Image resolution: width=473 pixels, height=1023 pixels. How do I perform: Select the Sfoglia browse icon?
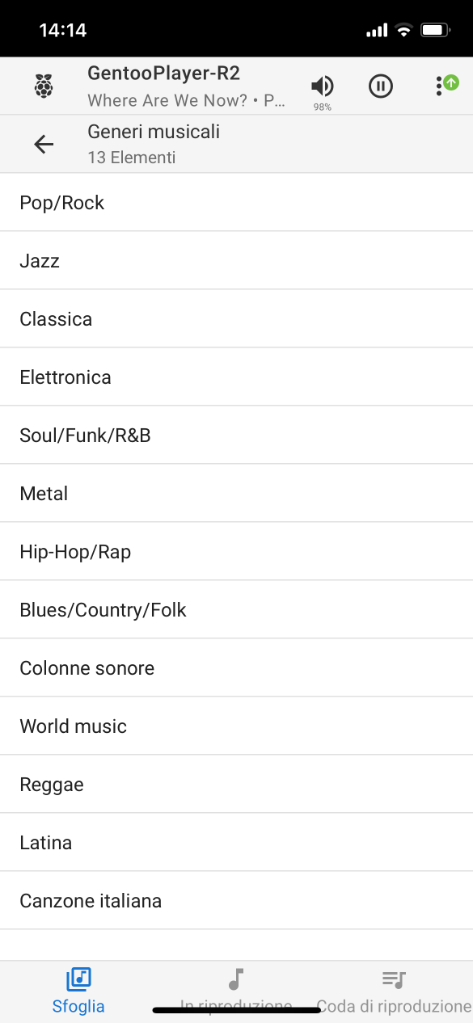[78, 979]
